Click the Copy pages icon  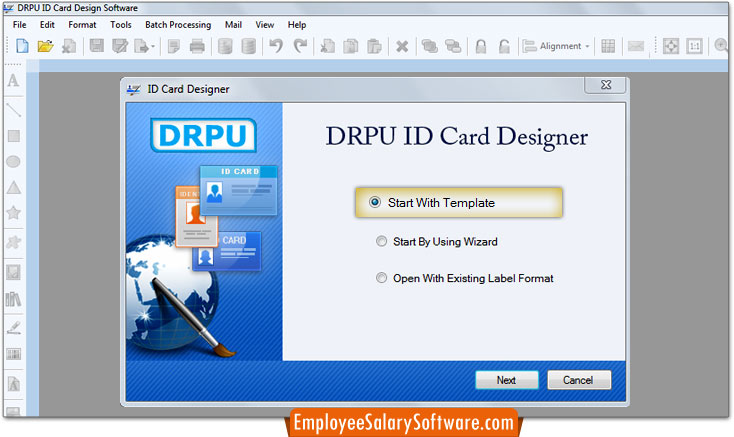pos(351,46)
